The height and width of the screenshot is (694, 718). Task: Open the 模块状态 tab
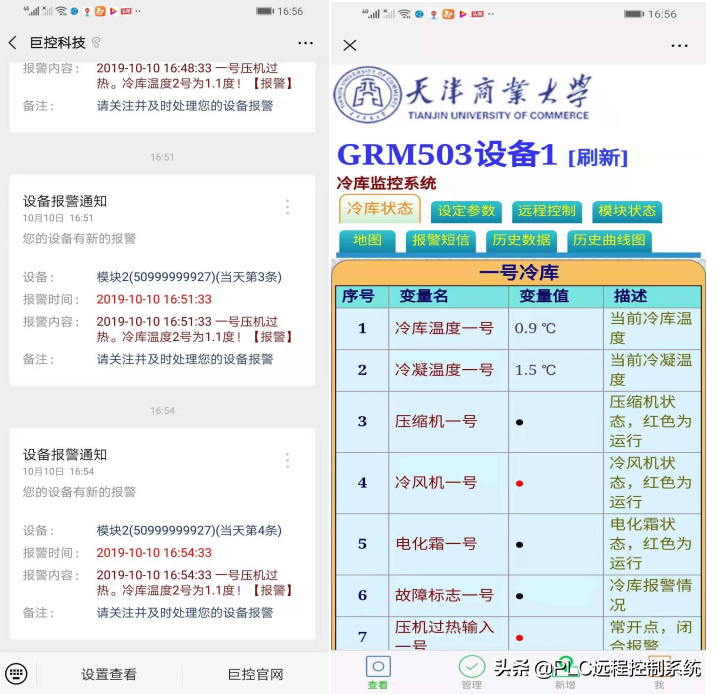(x=627, y=211)
